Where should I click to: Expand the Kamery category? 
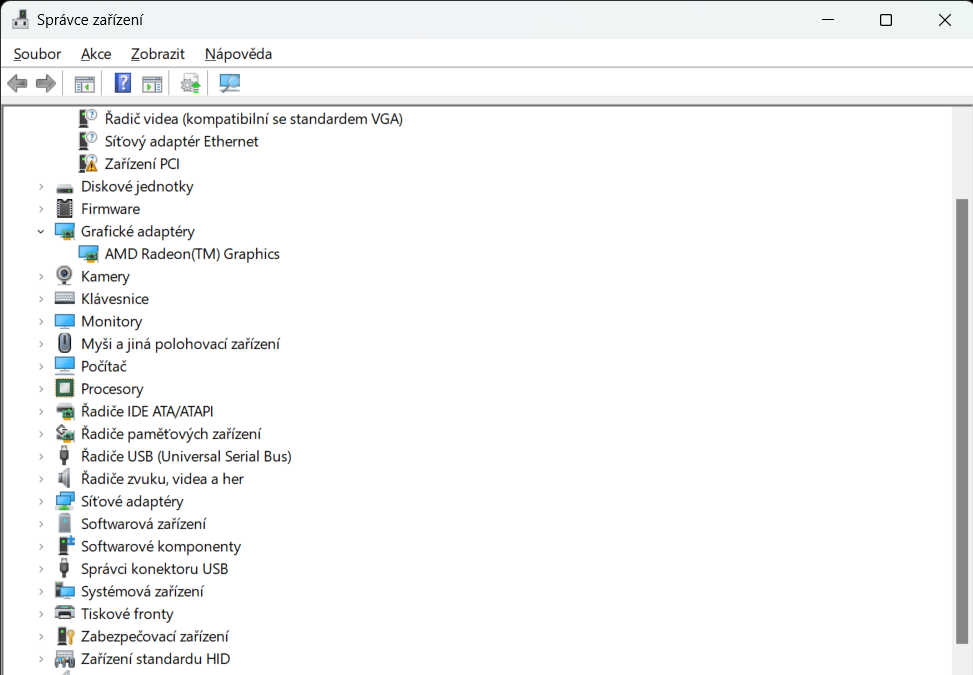(41, 277)
